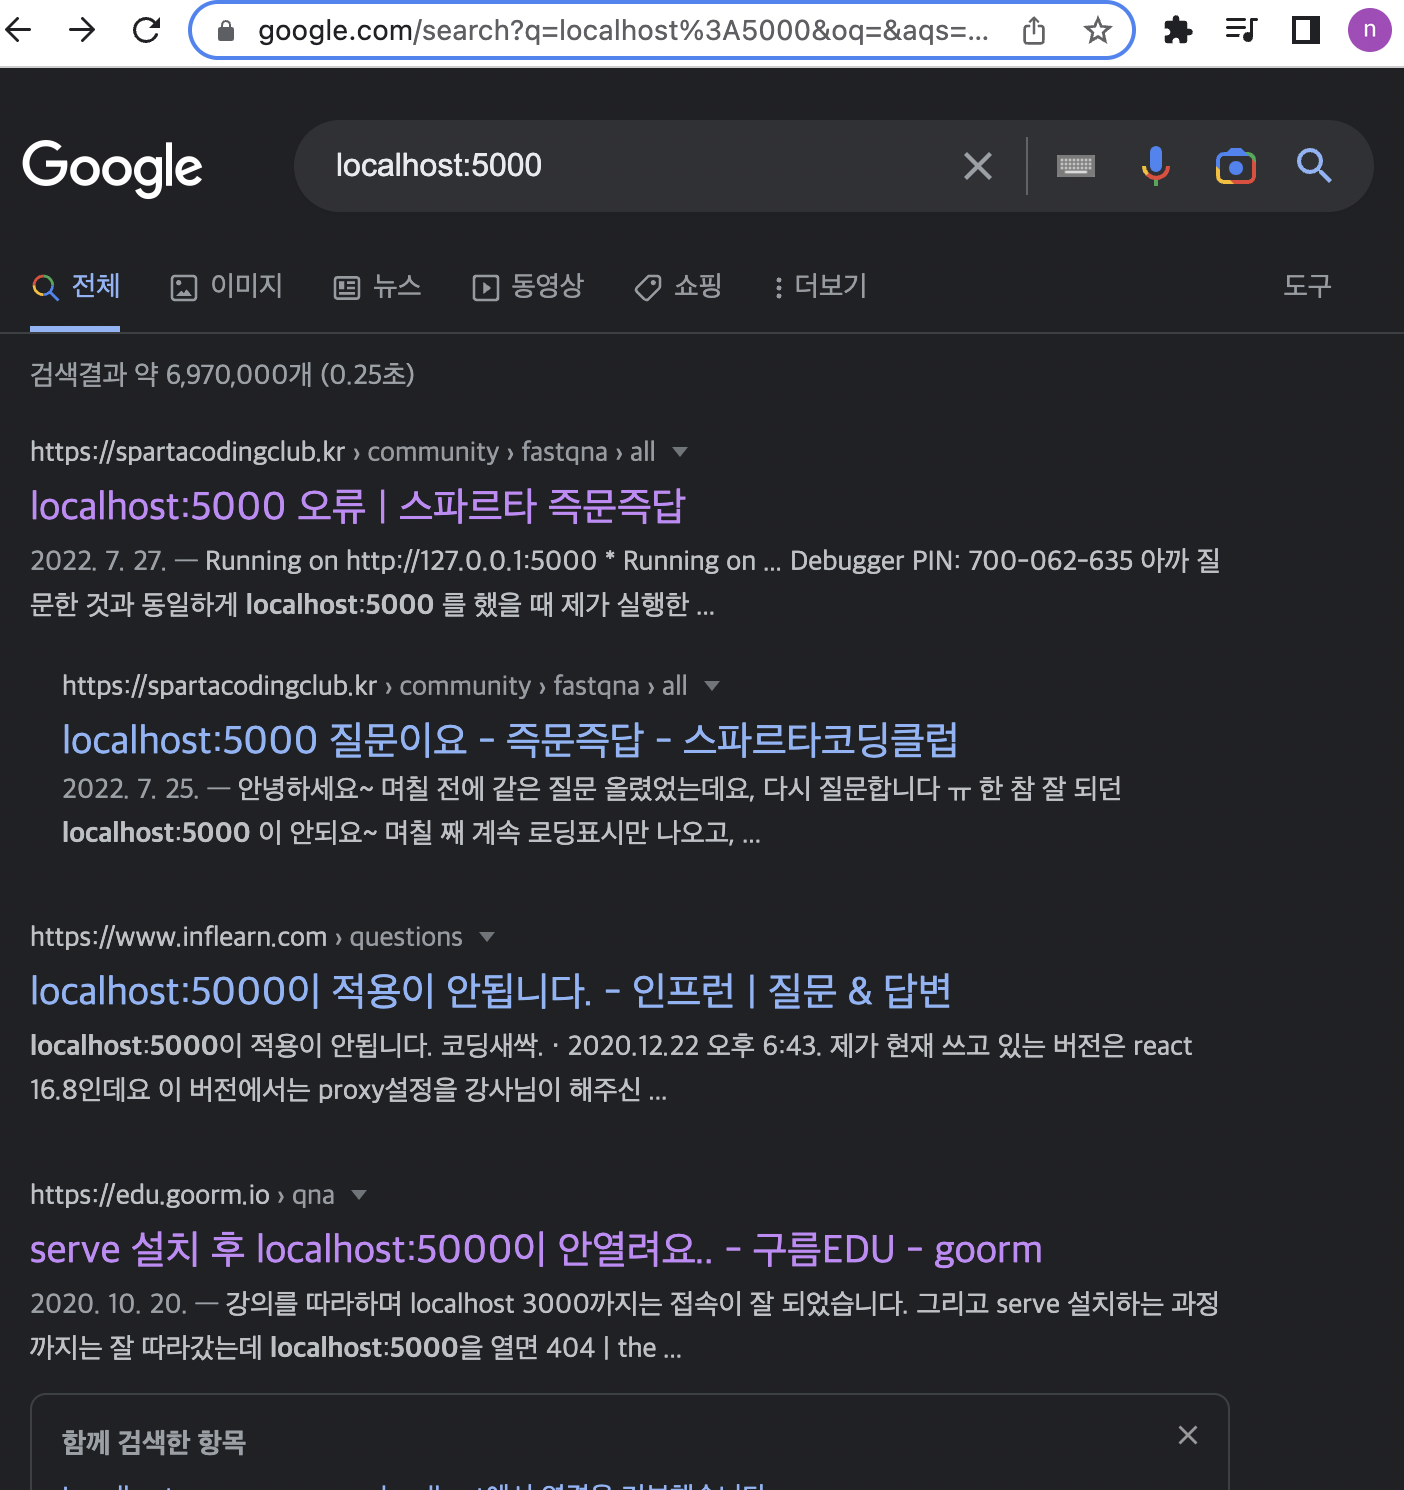Click the inflearn snippet mentioning react 16.8
The height and width of the screenshot is (1490, 1404).
coord(611,1068)
